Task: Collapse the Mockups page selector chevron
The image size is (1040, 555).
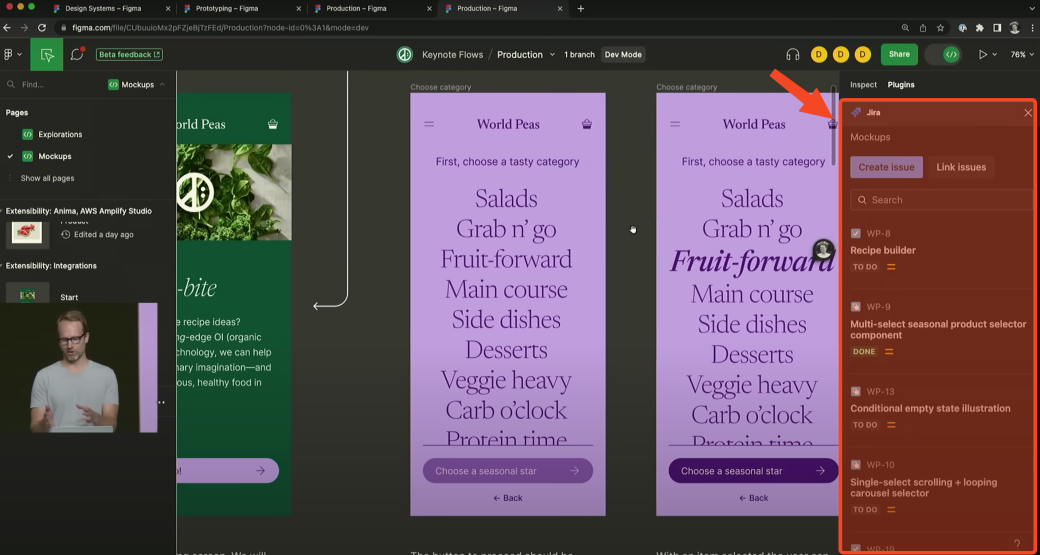Action: [x=163, y=85]
